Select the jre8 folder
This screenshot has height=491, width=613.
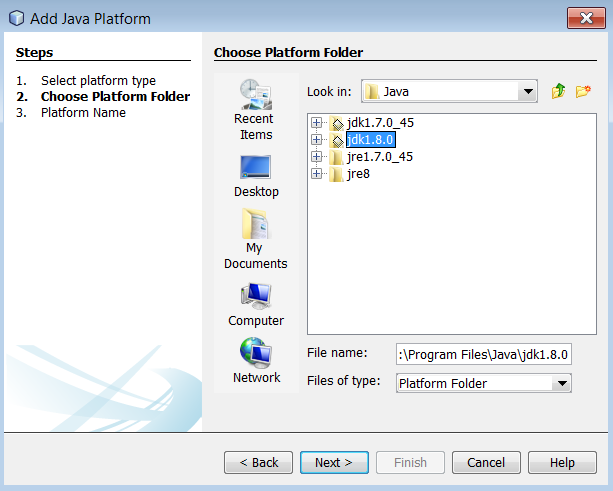(358, 174)
